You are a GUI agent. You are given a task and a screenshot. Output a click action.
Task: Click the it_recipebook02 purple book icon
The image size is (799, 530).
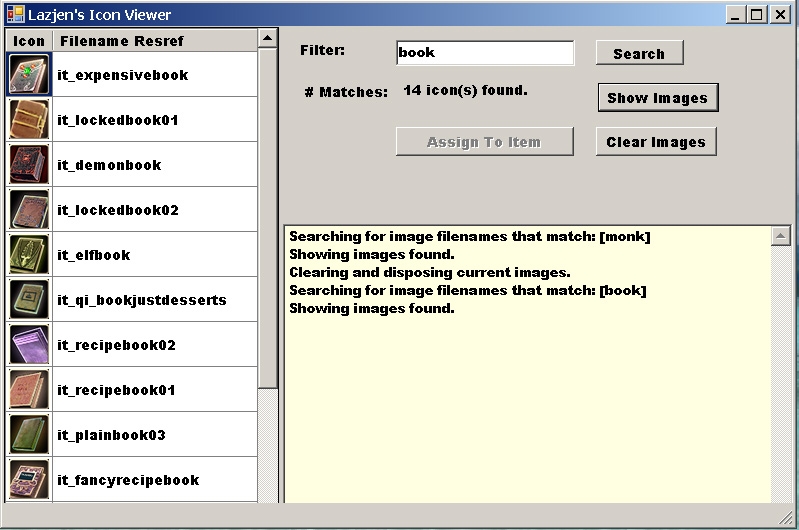pos(29,345)
